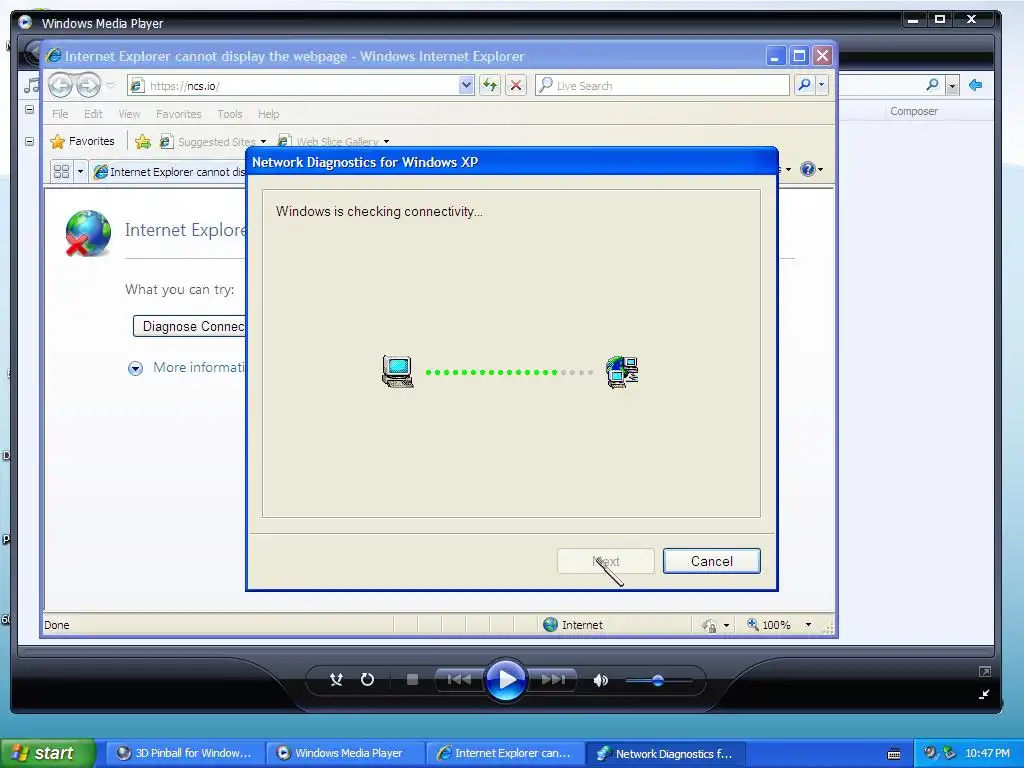Expand the address bar URL history dropdown
This screenshot has height=768, width=1024.
pos(466,85)
